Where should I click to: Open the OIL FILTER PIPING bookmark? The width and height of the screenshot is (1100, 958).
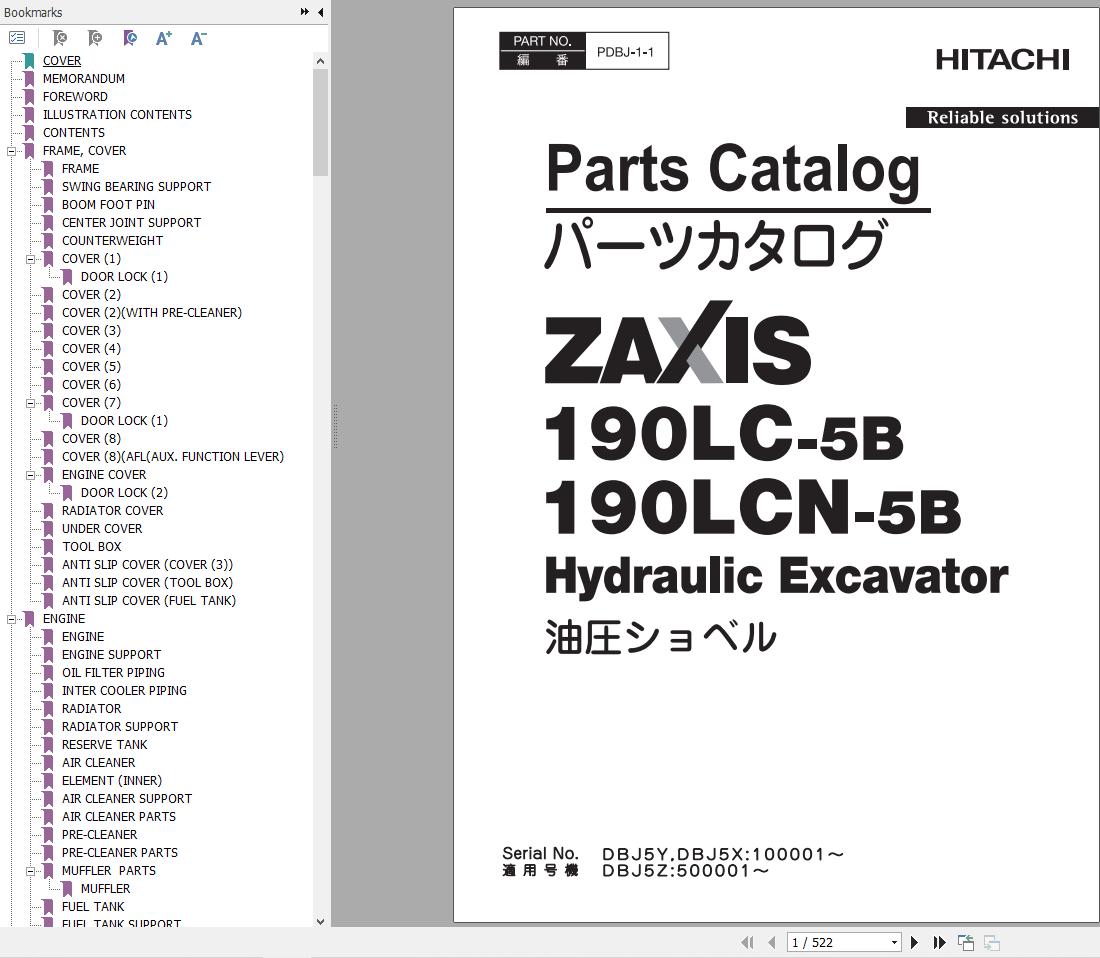point(113,673)
